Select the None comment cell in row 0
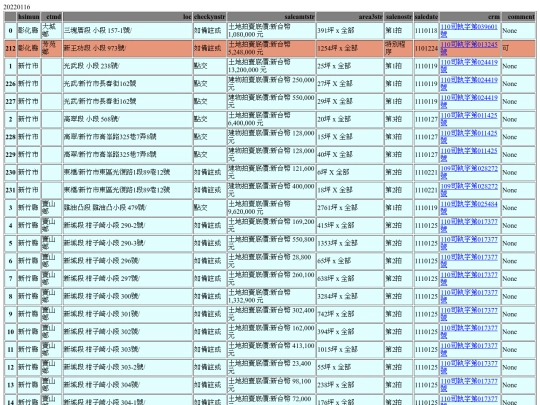 point(519,30)
